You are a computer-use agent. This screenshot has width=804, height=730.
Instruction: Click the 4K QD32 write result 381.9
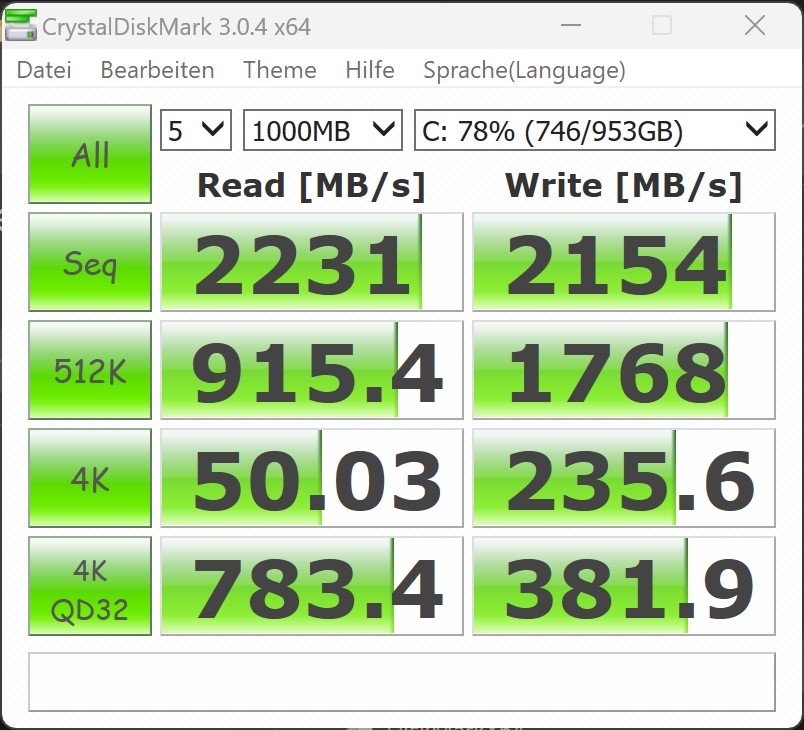tap(624, 586)
